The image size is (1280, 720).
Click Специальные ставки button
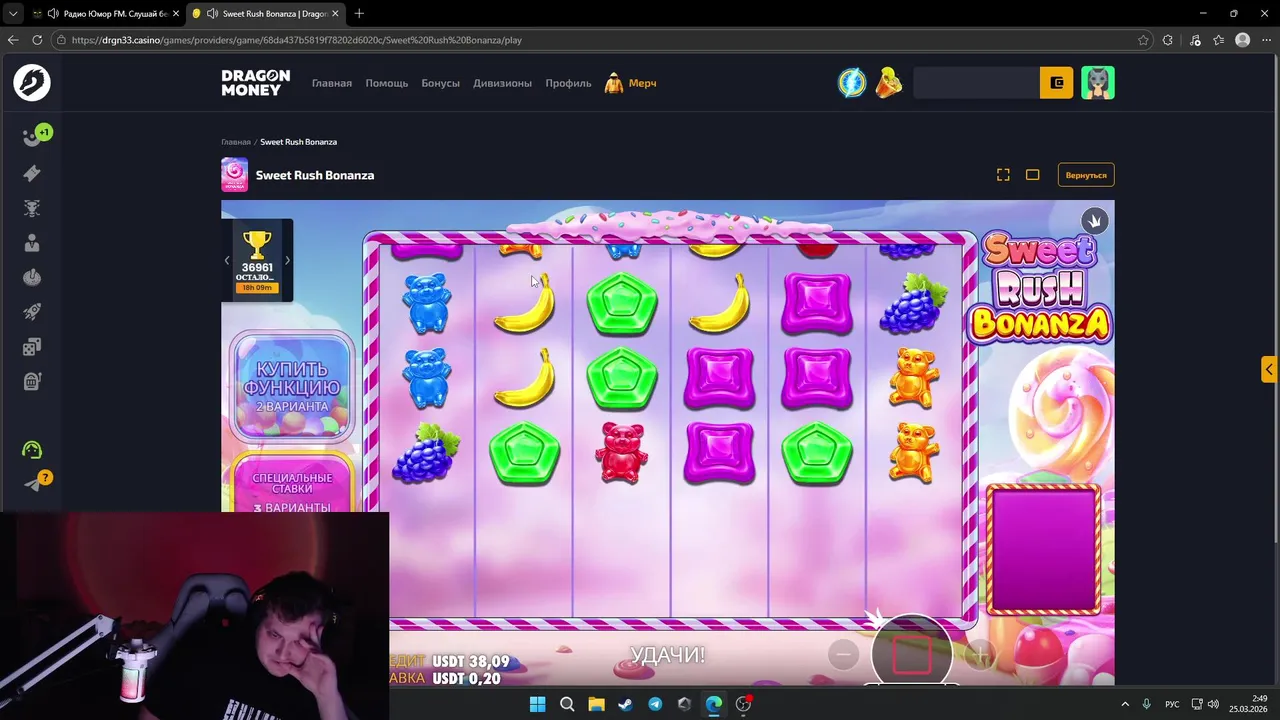292,486
